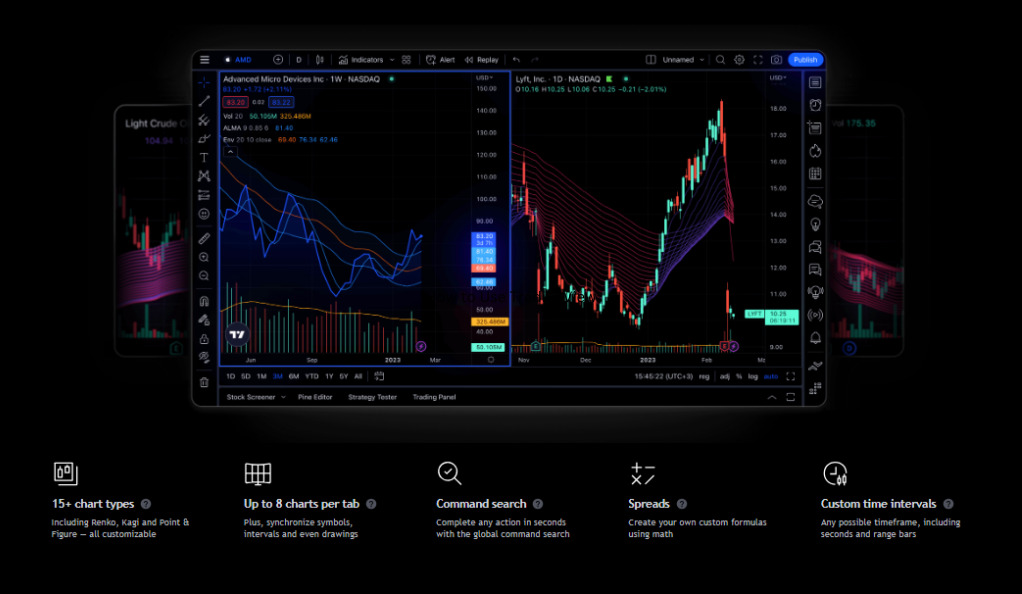Select the All date range
The image size is (1022, 594).
[x=358, y=376]
